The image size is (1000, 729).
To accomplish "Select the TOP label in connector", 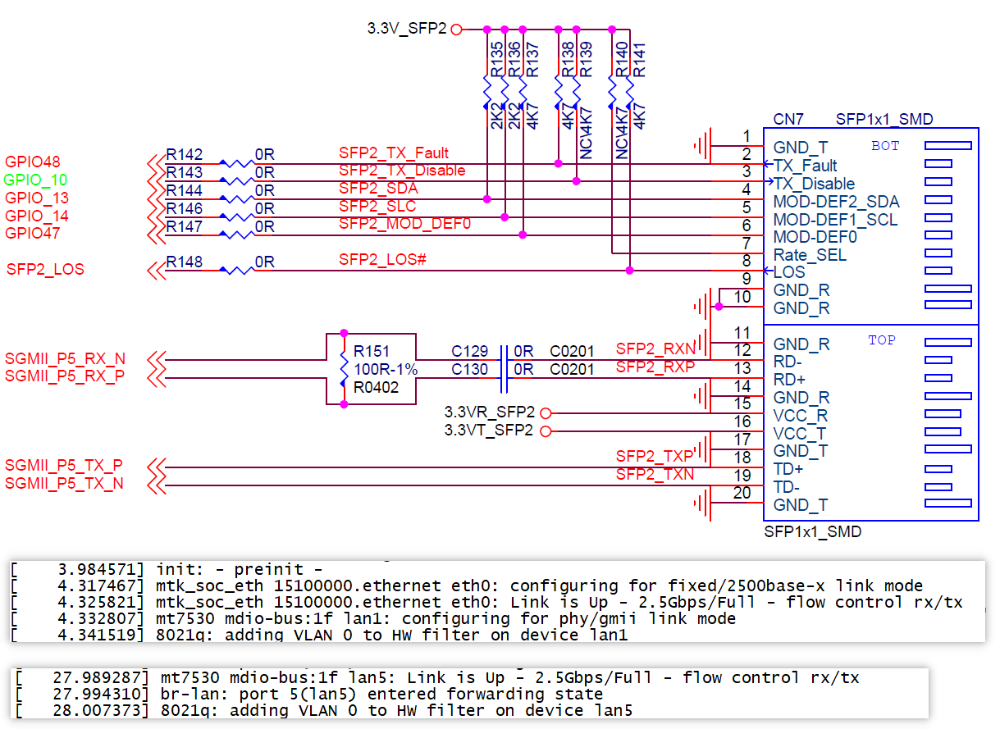I will (881, 341).
